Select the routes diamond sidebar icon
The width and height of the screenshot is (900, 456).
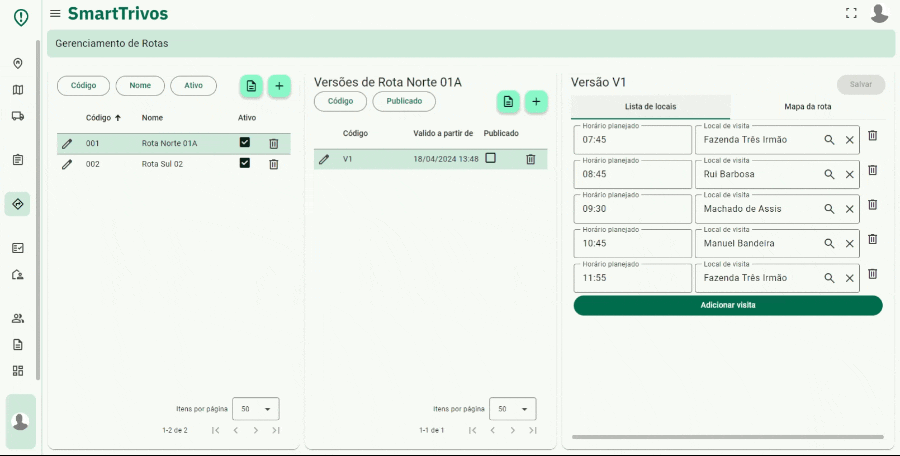coord(18,204)
